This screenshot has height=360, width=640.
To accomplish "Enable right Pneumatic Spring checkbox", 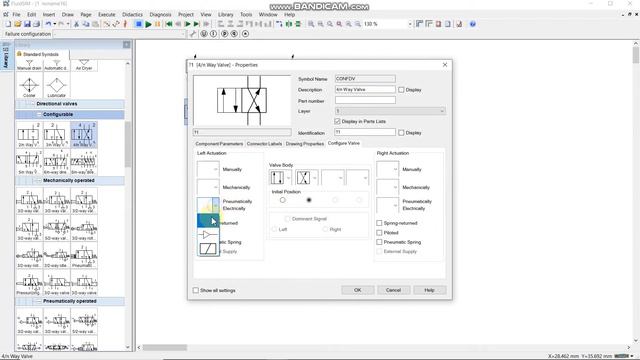I will click(x=379, y=242).
